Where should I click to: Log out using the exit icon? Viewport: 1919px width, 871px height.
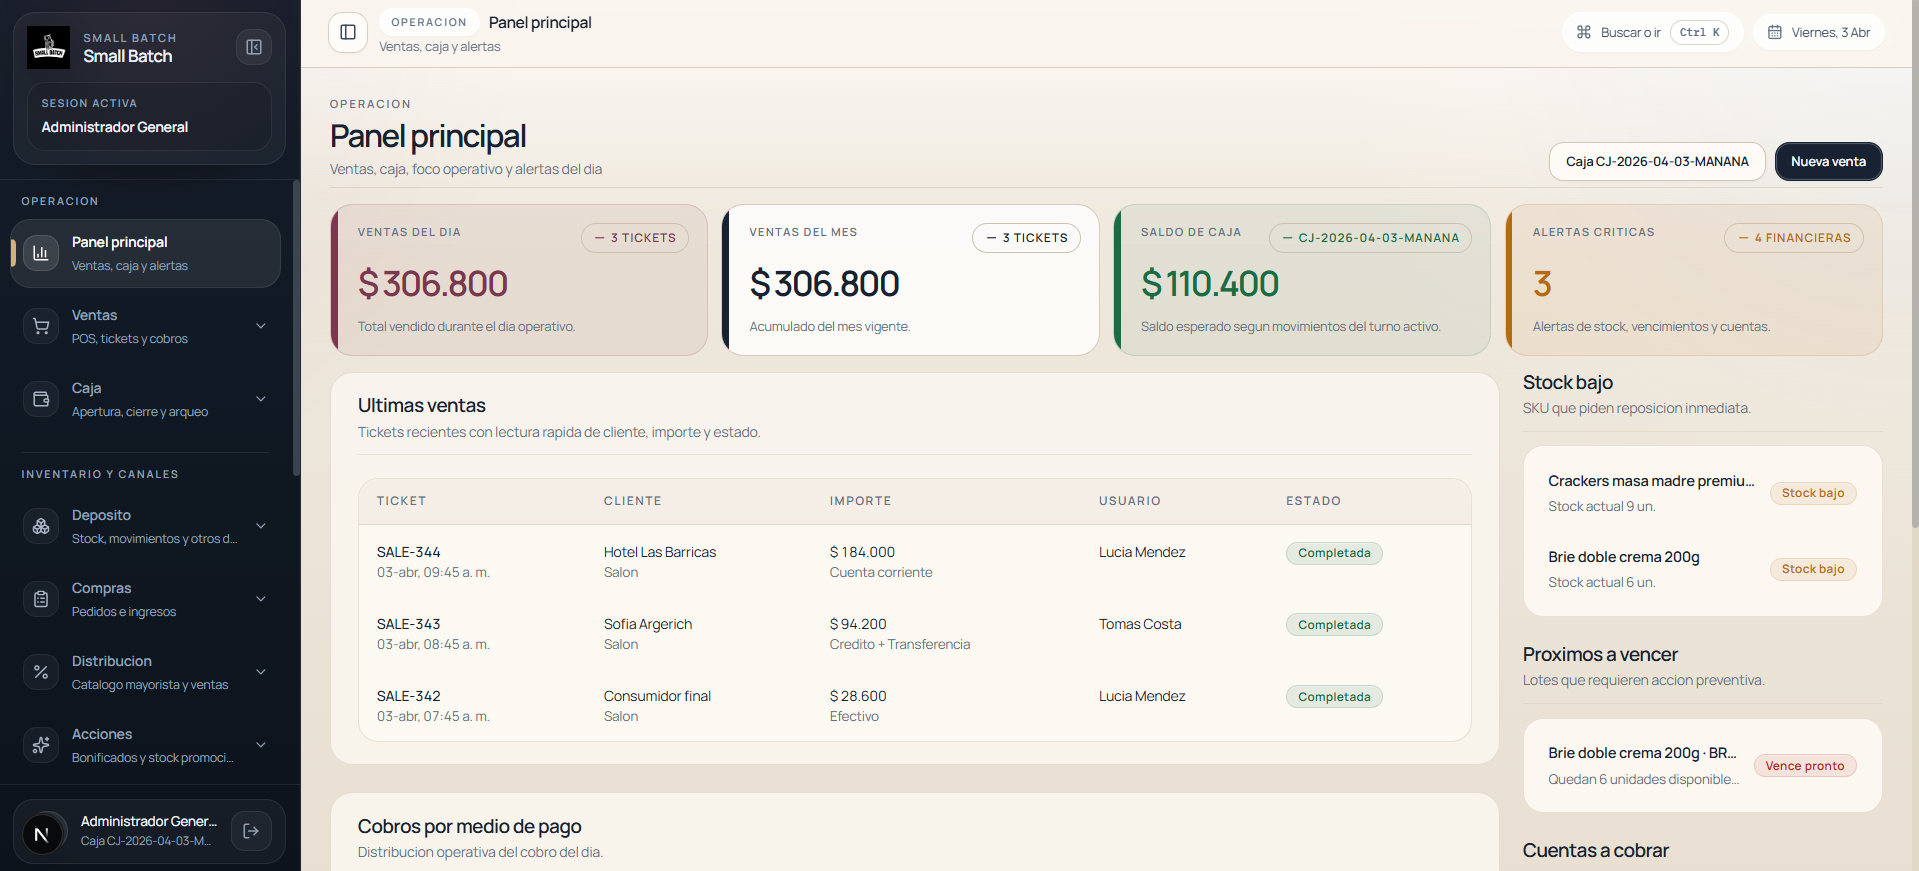pyautogui.click(x=251, y=831)
